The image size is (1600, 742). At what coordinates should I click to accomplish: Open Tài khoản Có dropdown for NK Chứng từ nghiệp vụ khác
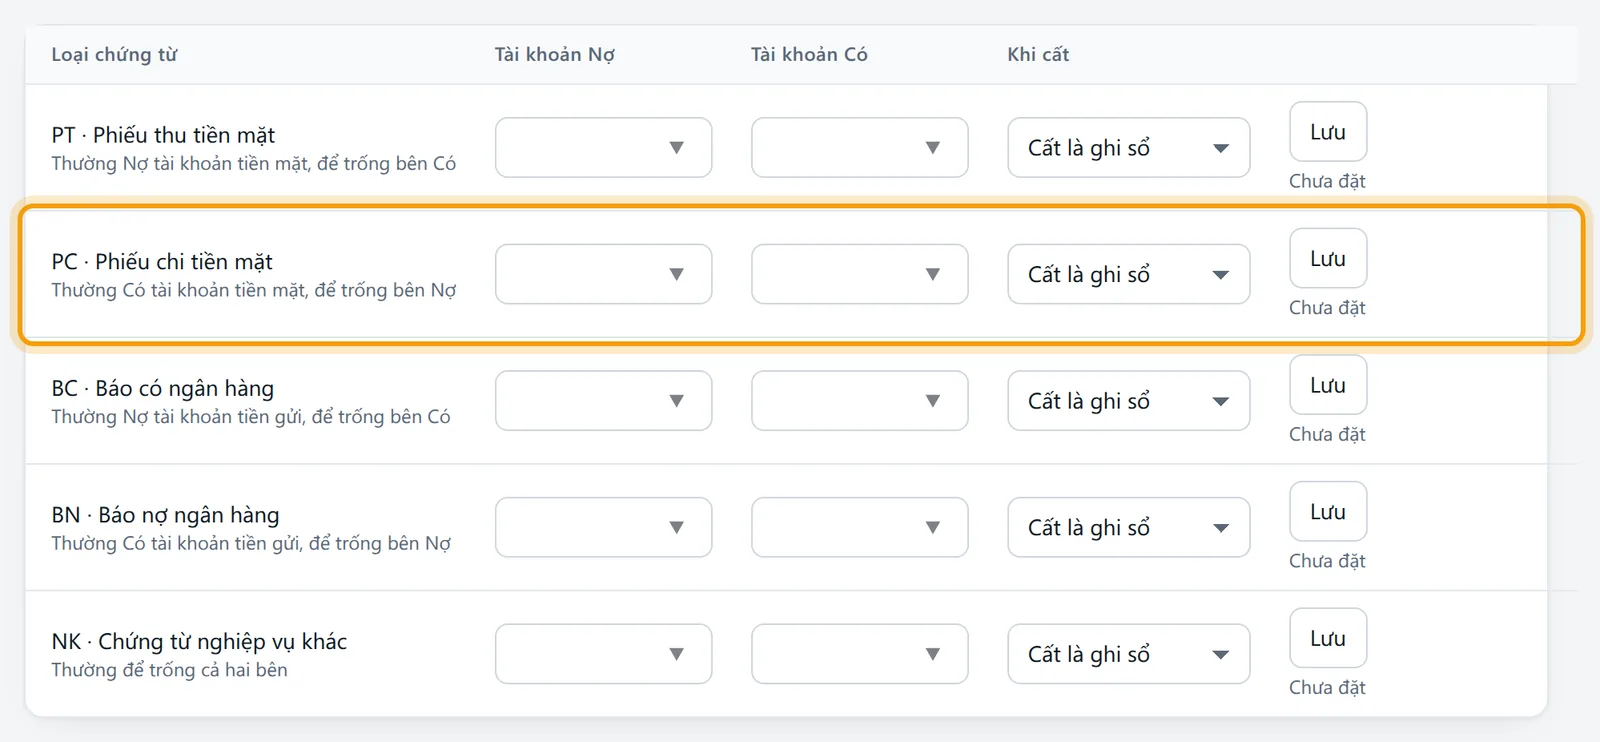[x=859, y=654]
